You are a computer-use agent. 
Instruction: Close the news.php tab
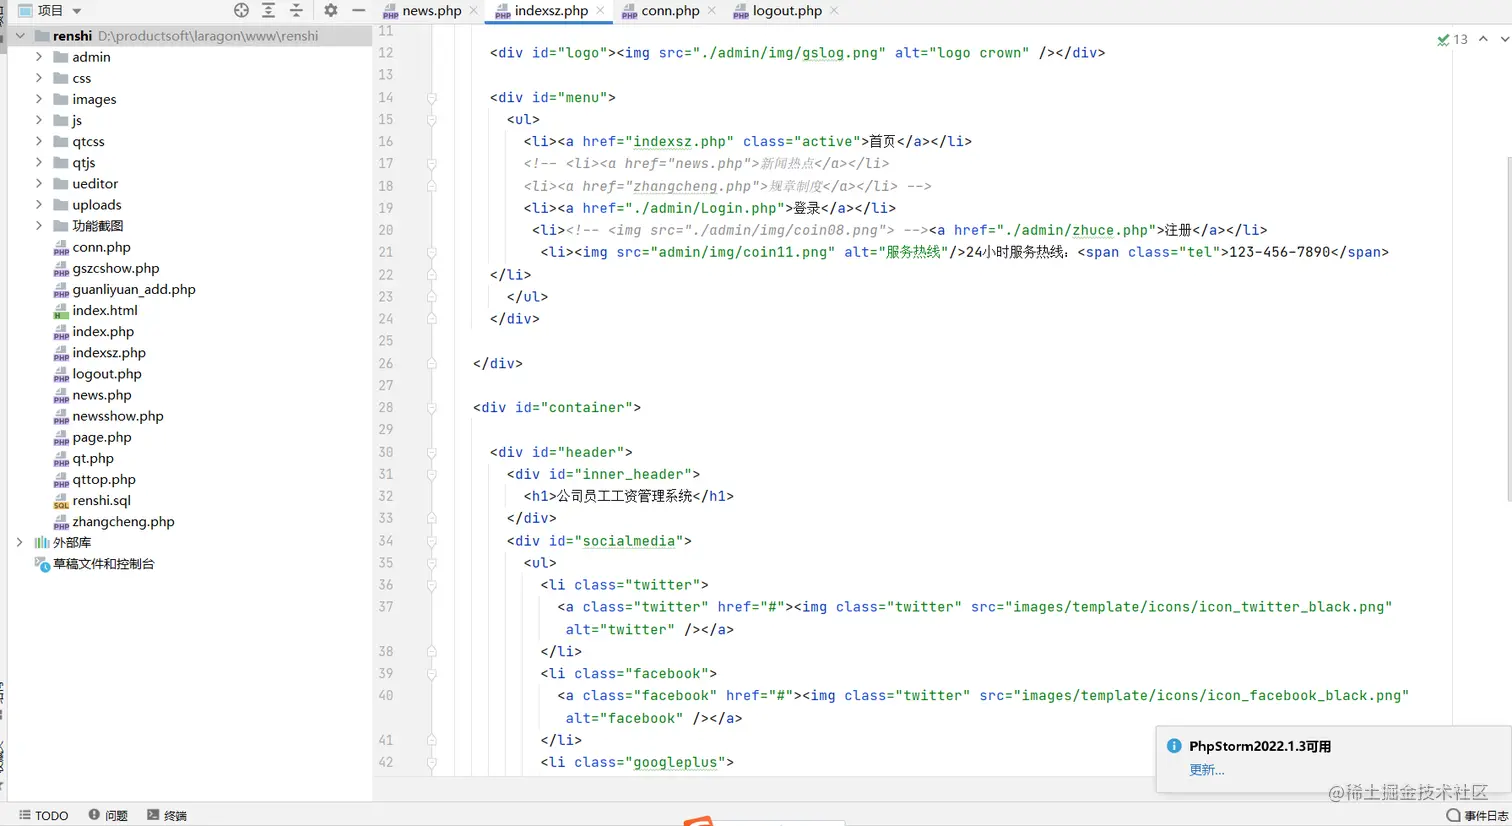tap(474, 11)
